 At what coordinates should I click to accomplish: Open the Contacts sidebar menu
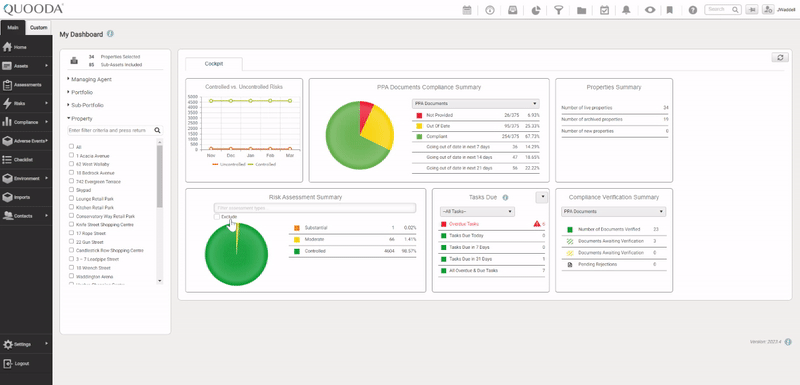pyautogui.click(x=26, y=216)
